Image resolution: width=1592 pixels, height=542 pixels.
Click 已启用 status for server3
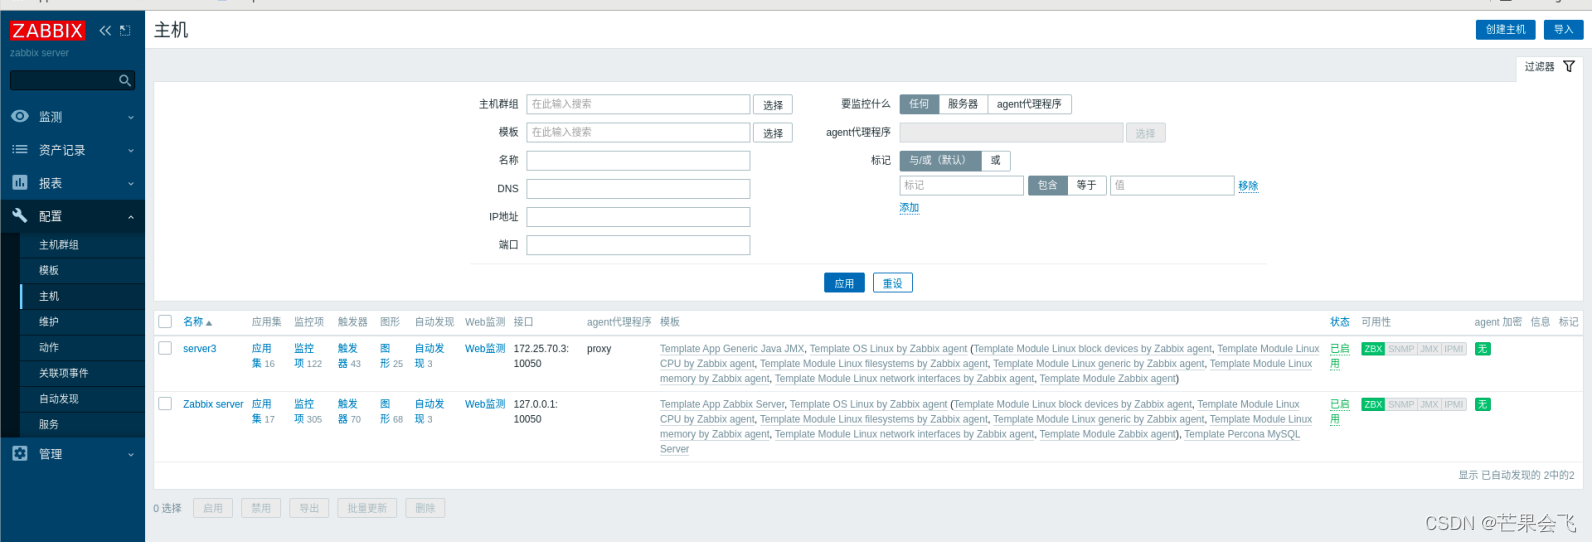tap(1340, 356)
